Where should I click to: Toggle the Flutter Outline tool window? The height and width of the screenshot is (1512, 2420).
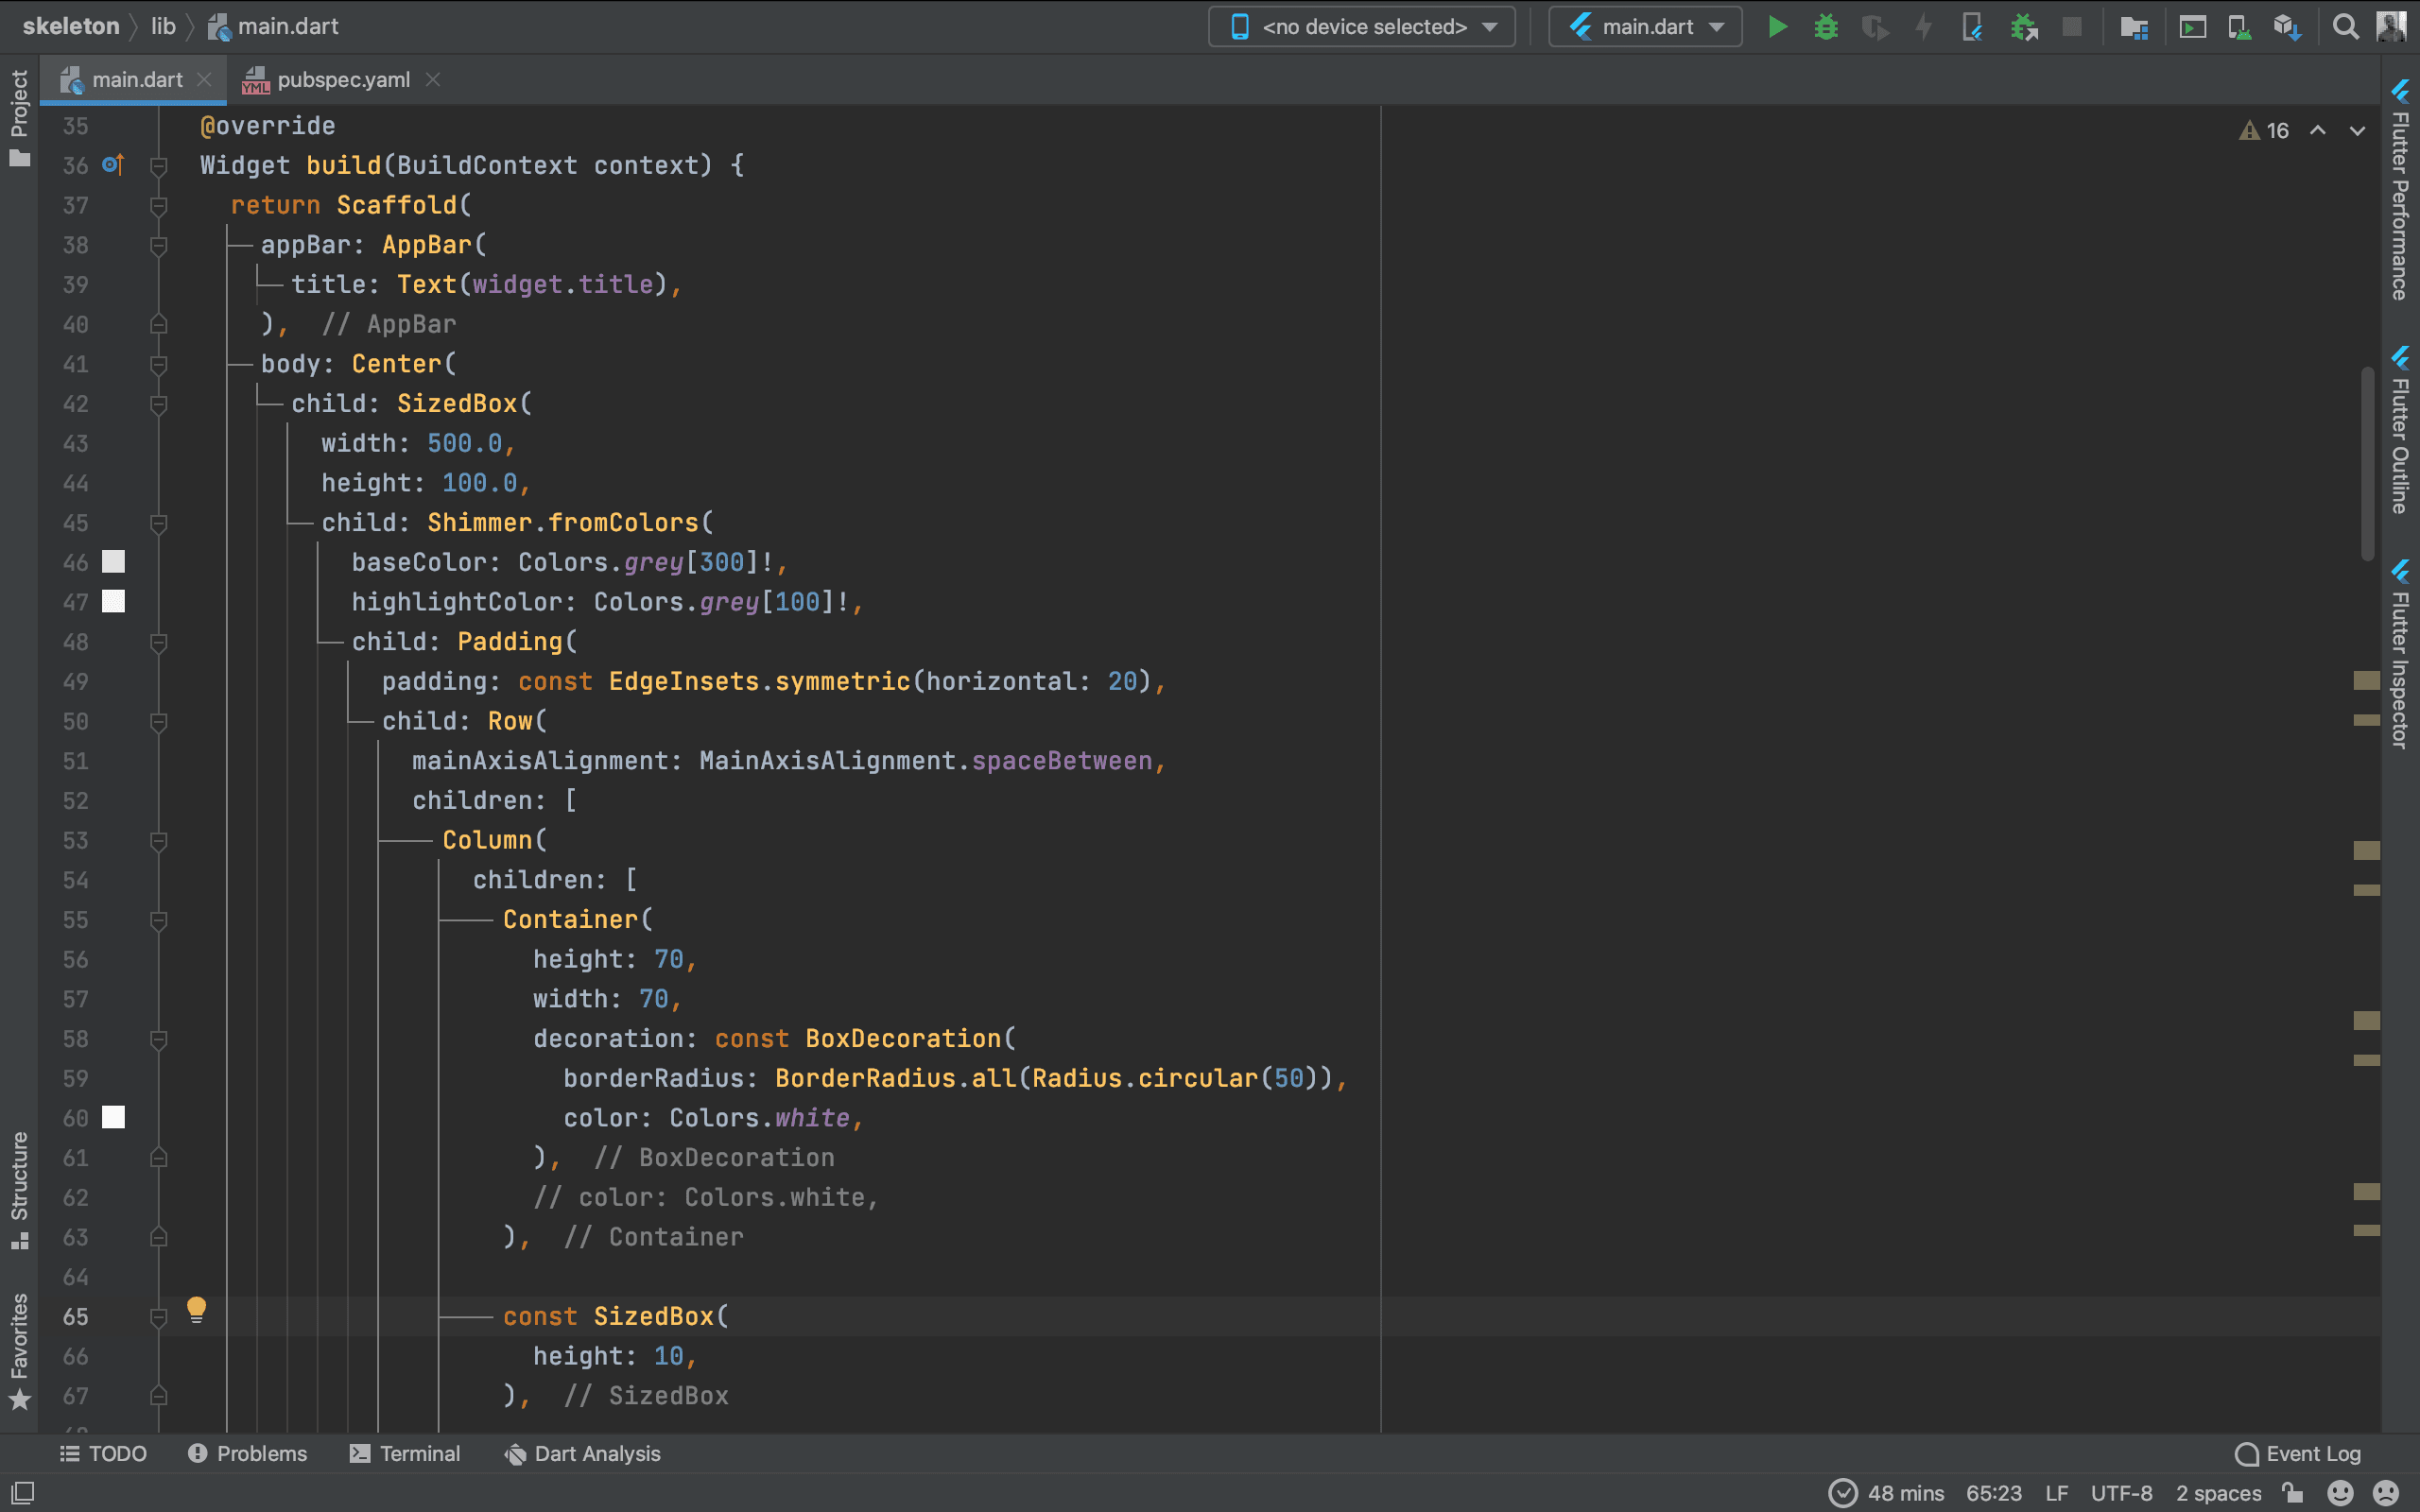2400,430
